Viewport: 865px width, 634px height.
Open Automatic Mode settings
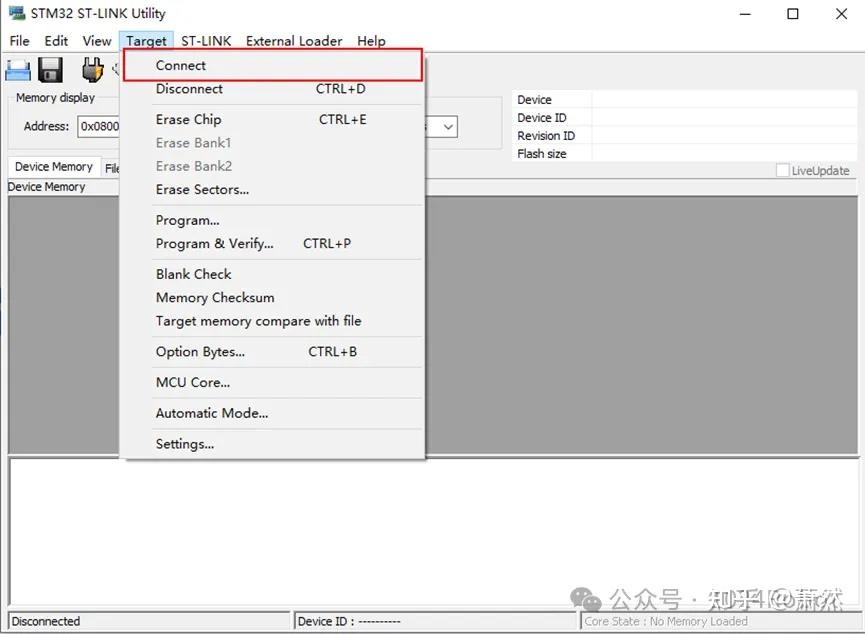[x=212, y=413]
